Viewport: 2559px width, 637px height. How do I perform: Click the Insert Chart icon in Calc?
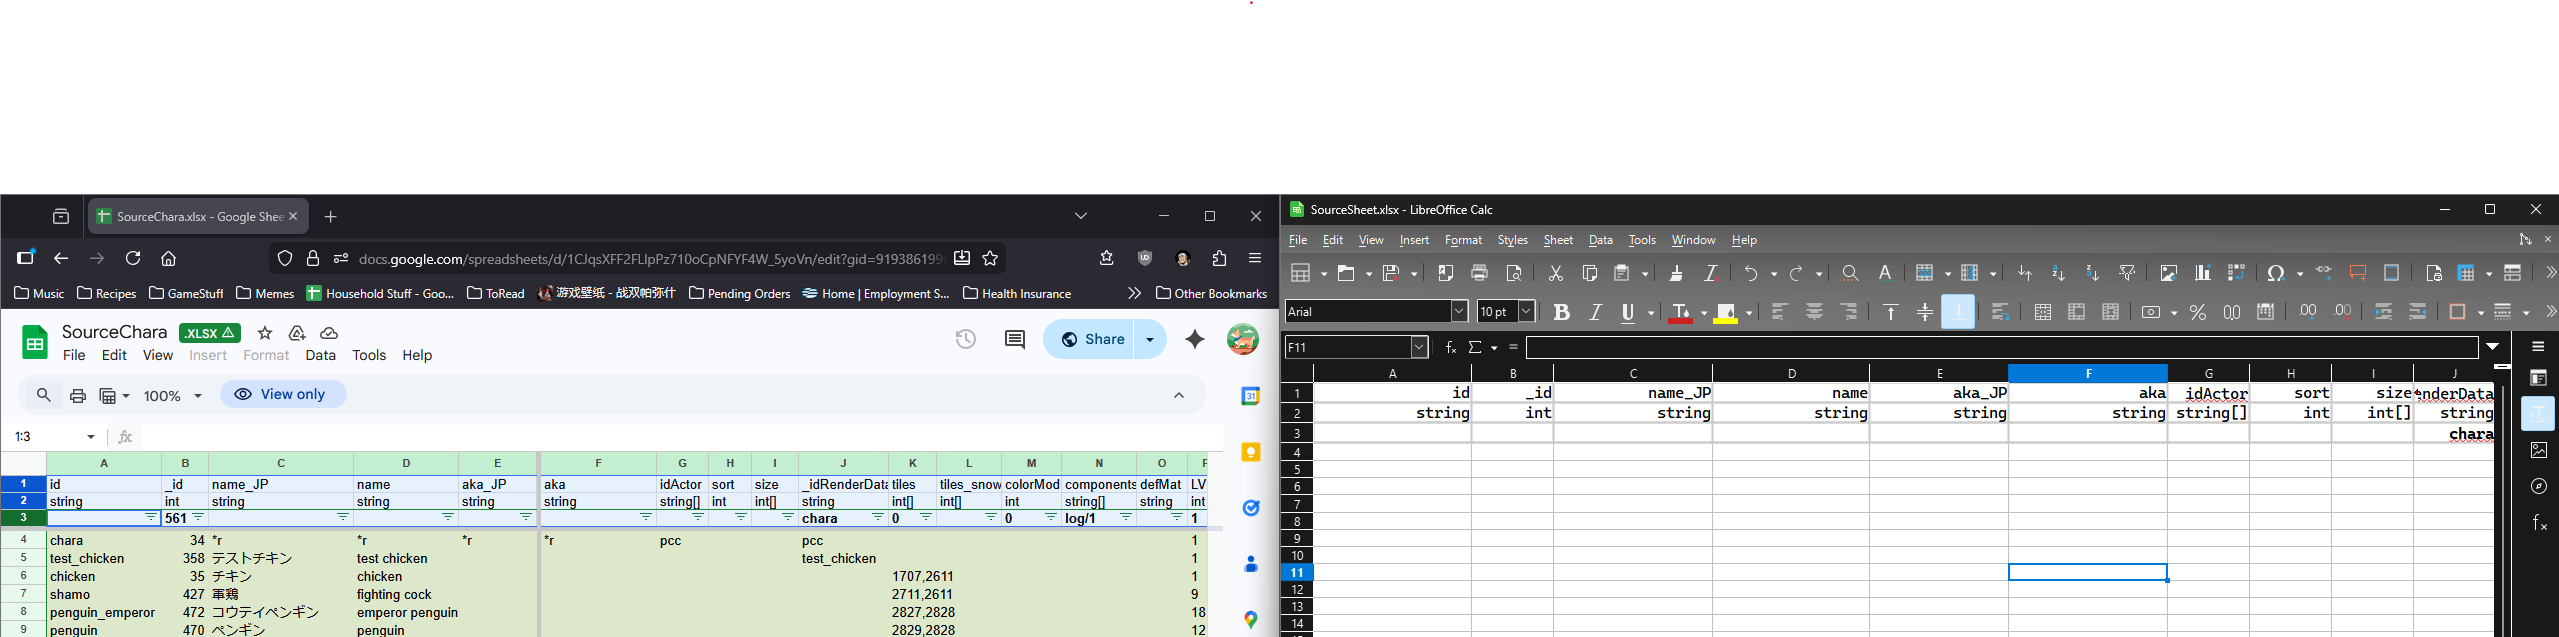click(x=2202, y=273)
